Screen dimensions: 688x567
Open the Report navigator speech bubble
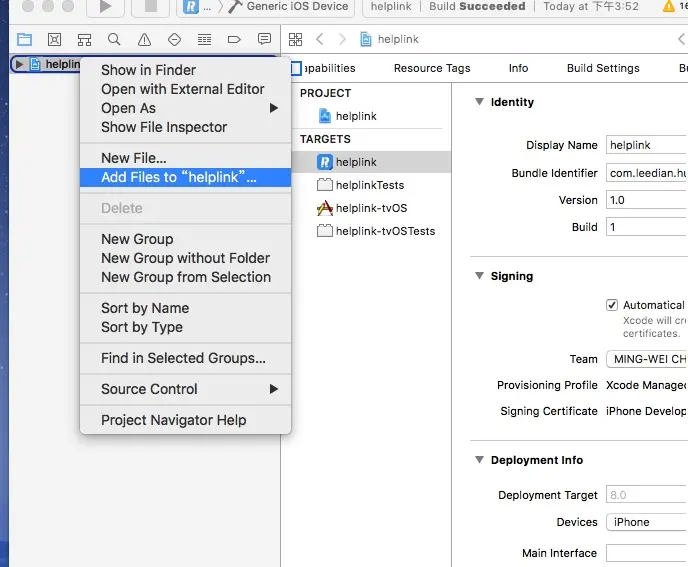(264, 39)
